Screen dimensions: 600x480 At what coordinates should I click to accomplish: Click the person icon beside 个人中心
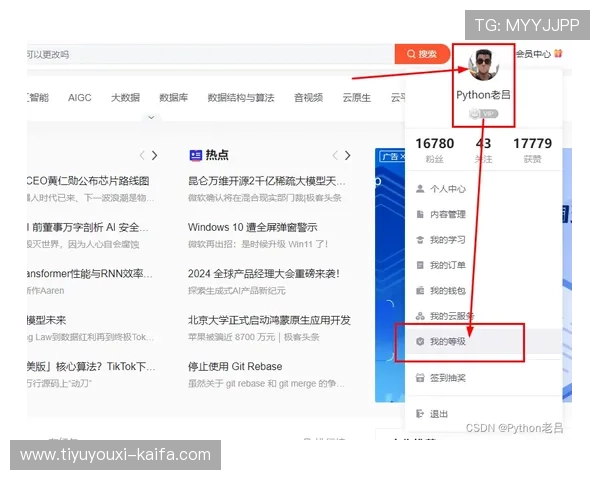tap(420, 189)
